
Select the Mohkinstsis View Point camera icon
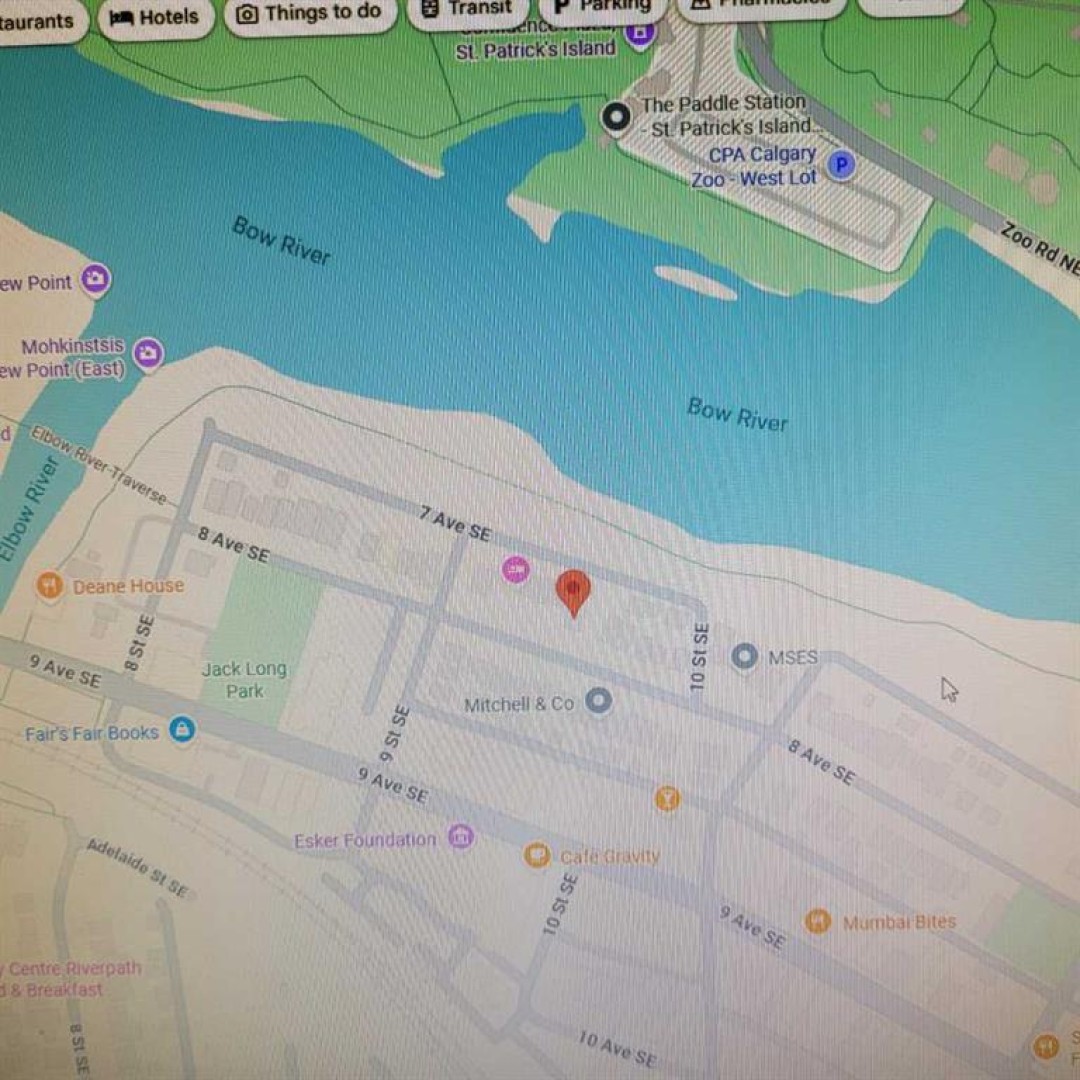point(148,353)
